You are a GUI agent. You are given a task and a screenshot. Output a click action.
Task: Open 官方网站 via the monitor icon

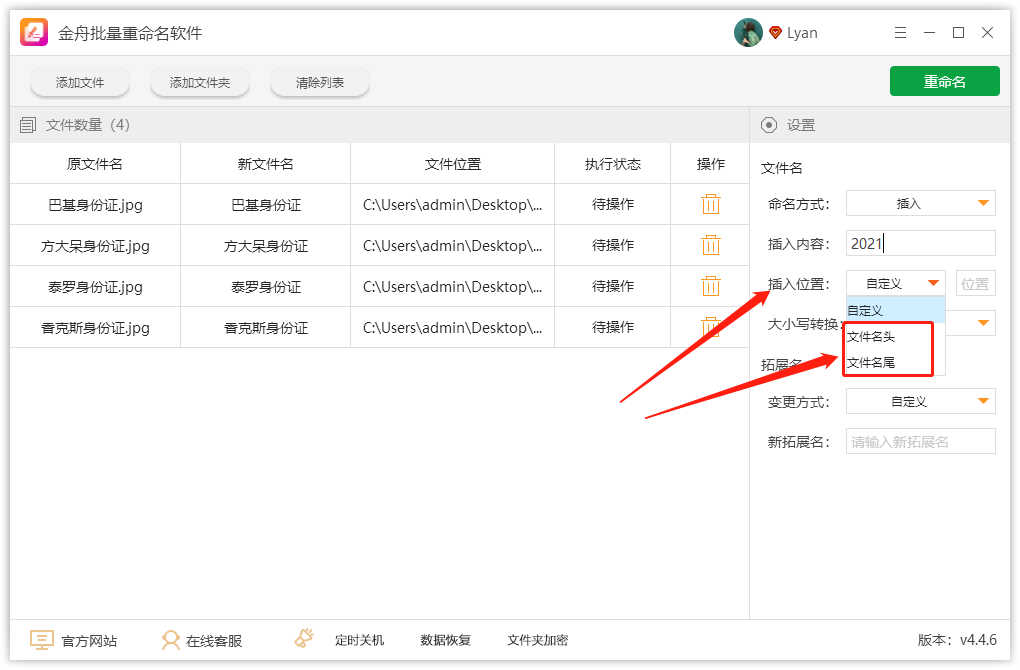pyautogui.click(x=40, y=640)
